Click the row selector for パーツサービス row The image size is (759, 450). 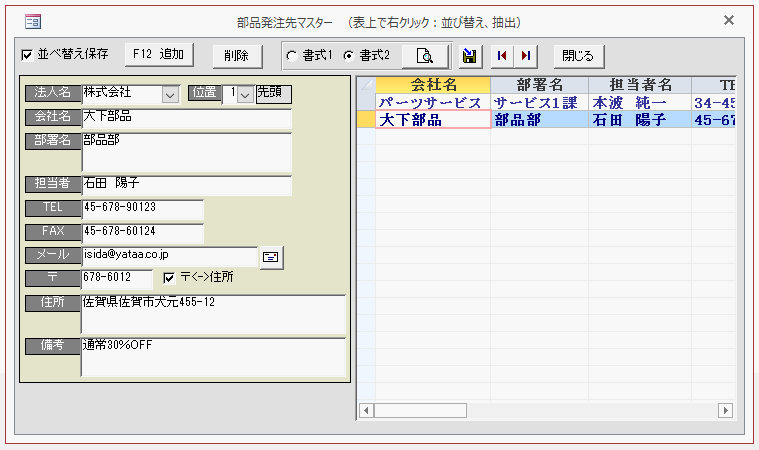tap(366, 103)
